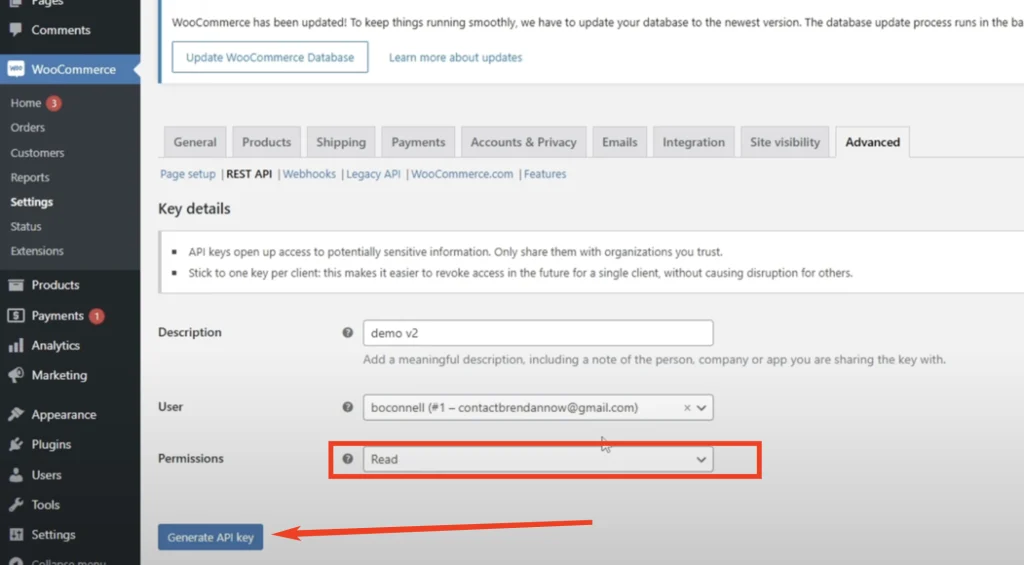Image resolution: width=1024 pixels, height=565 pixels.
Task: Open the Customers submenu item
Action: click(x=37, y=153)
